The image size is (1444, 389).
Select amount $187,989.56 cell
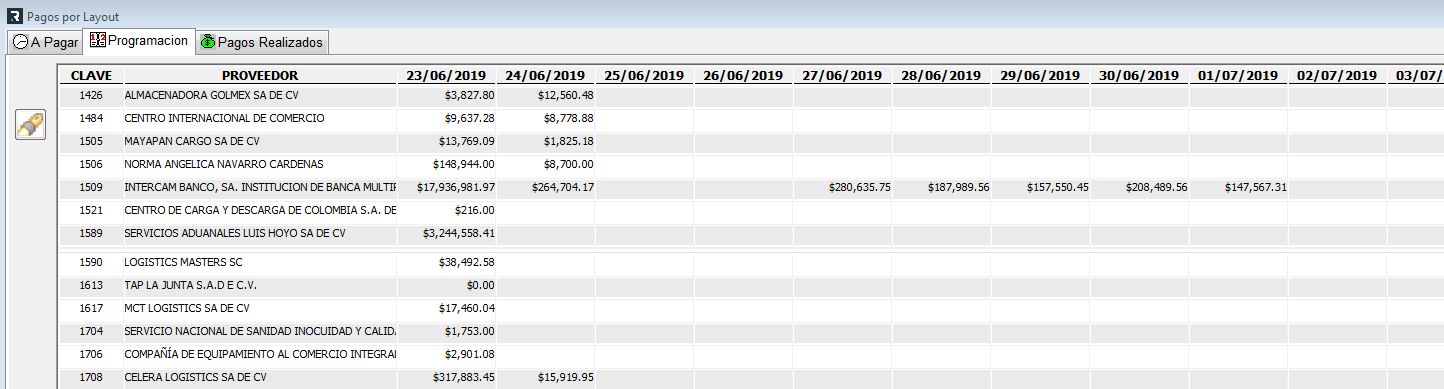click(942, 188)
